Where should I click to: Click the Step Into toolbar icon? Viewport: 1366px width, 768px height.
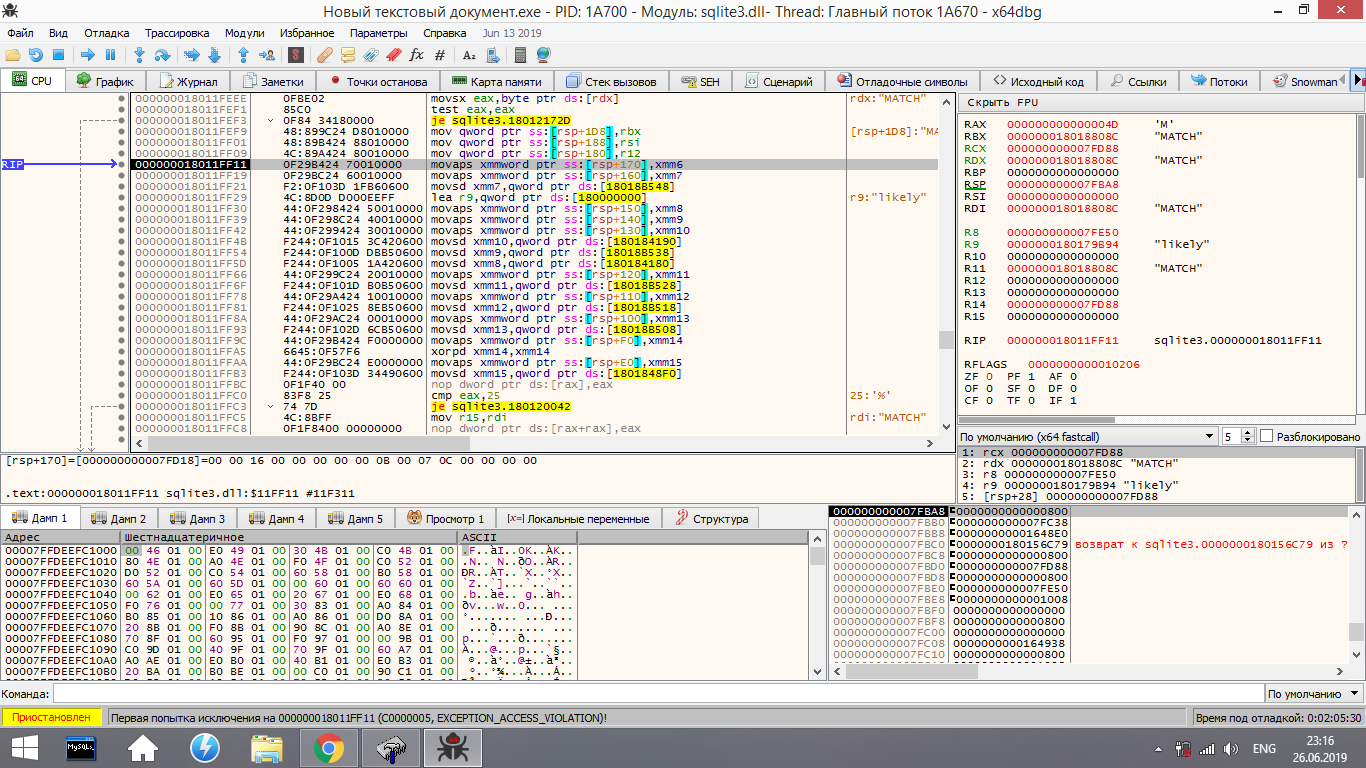point(139,55)
